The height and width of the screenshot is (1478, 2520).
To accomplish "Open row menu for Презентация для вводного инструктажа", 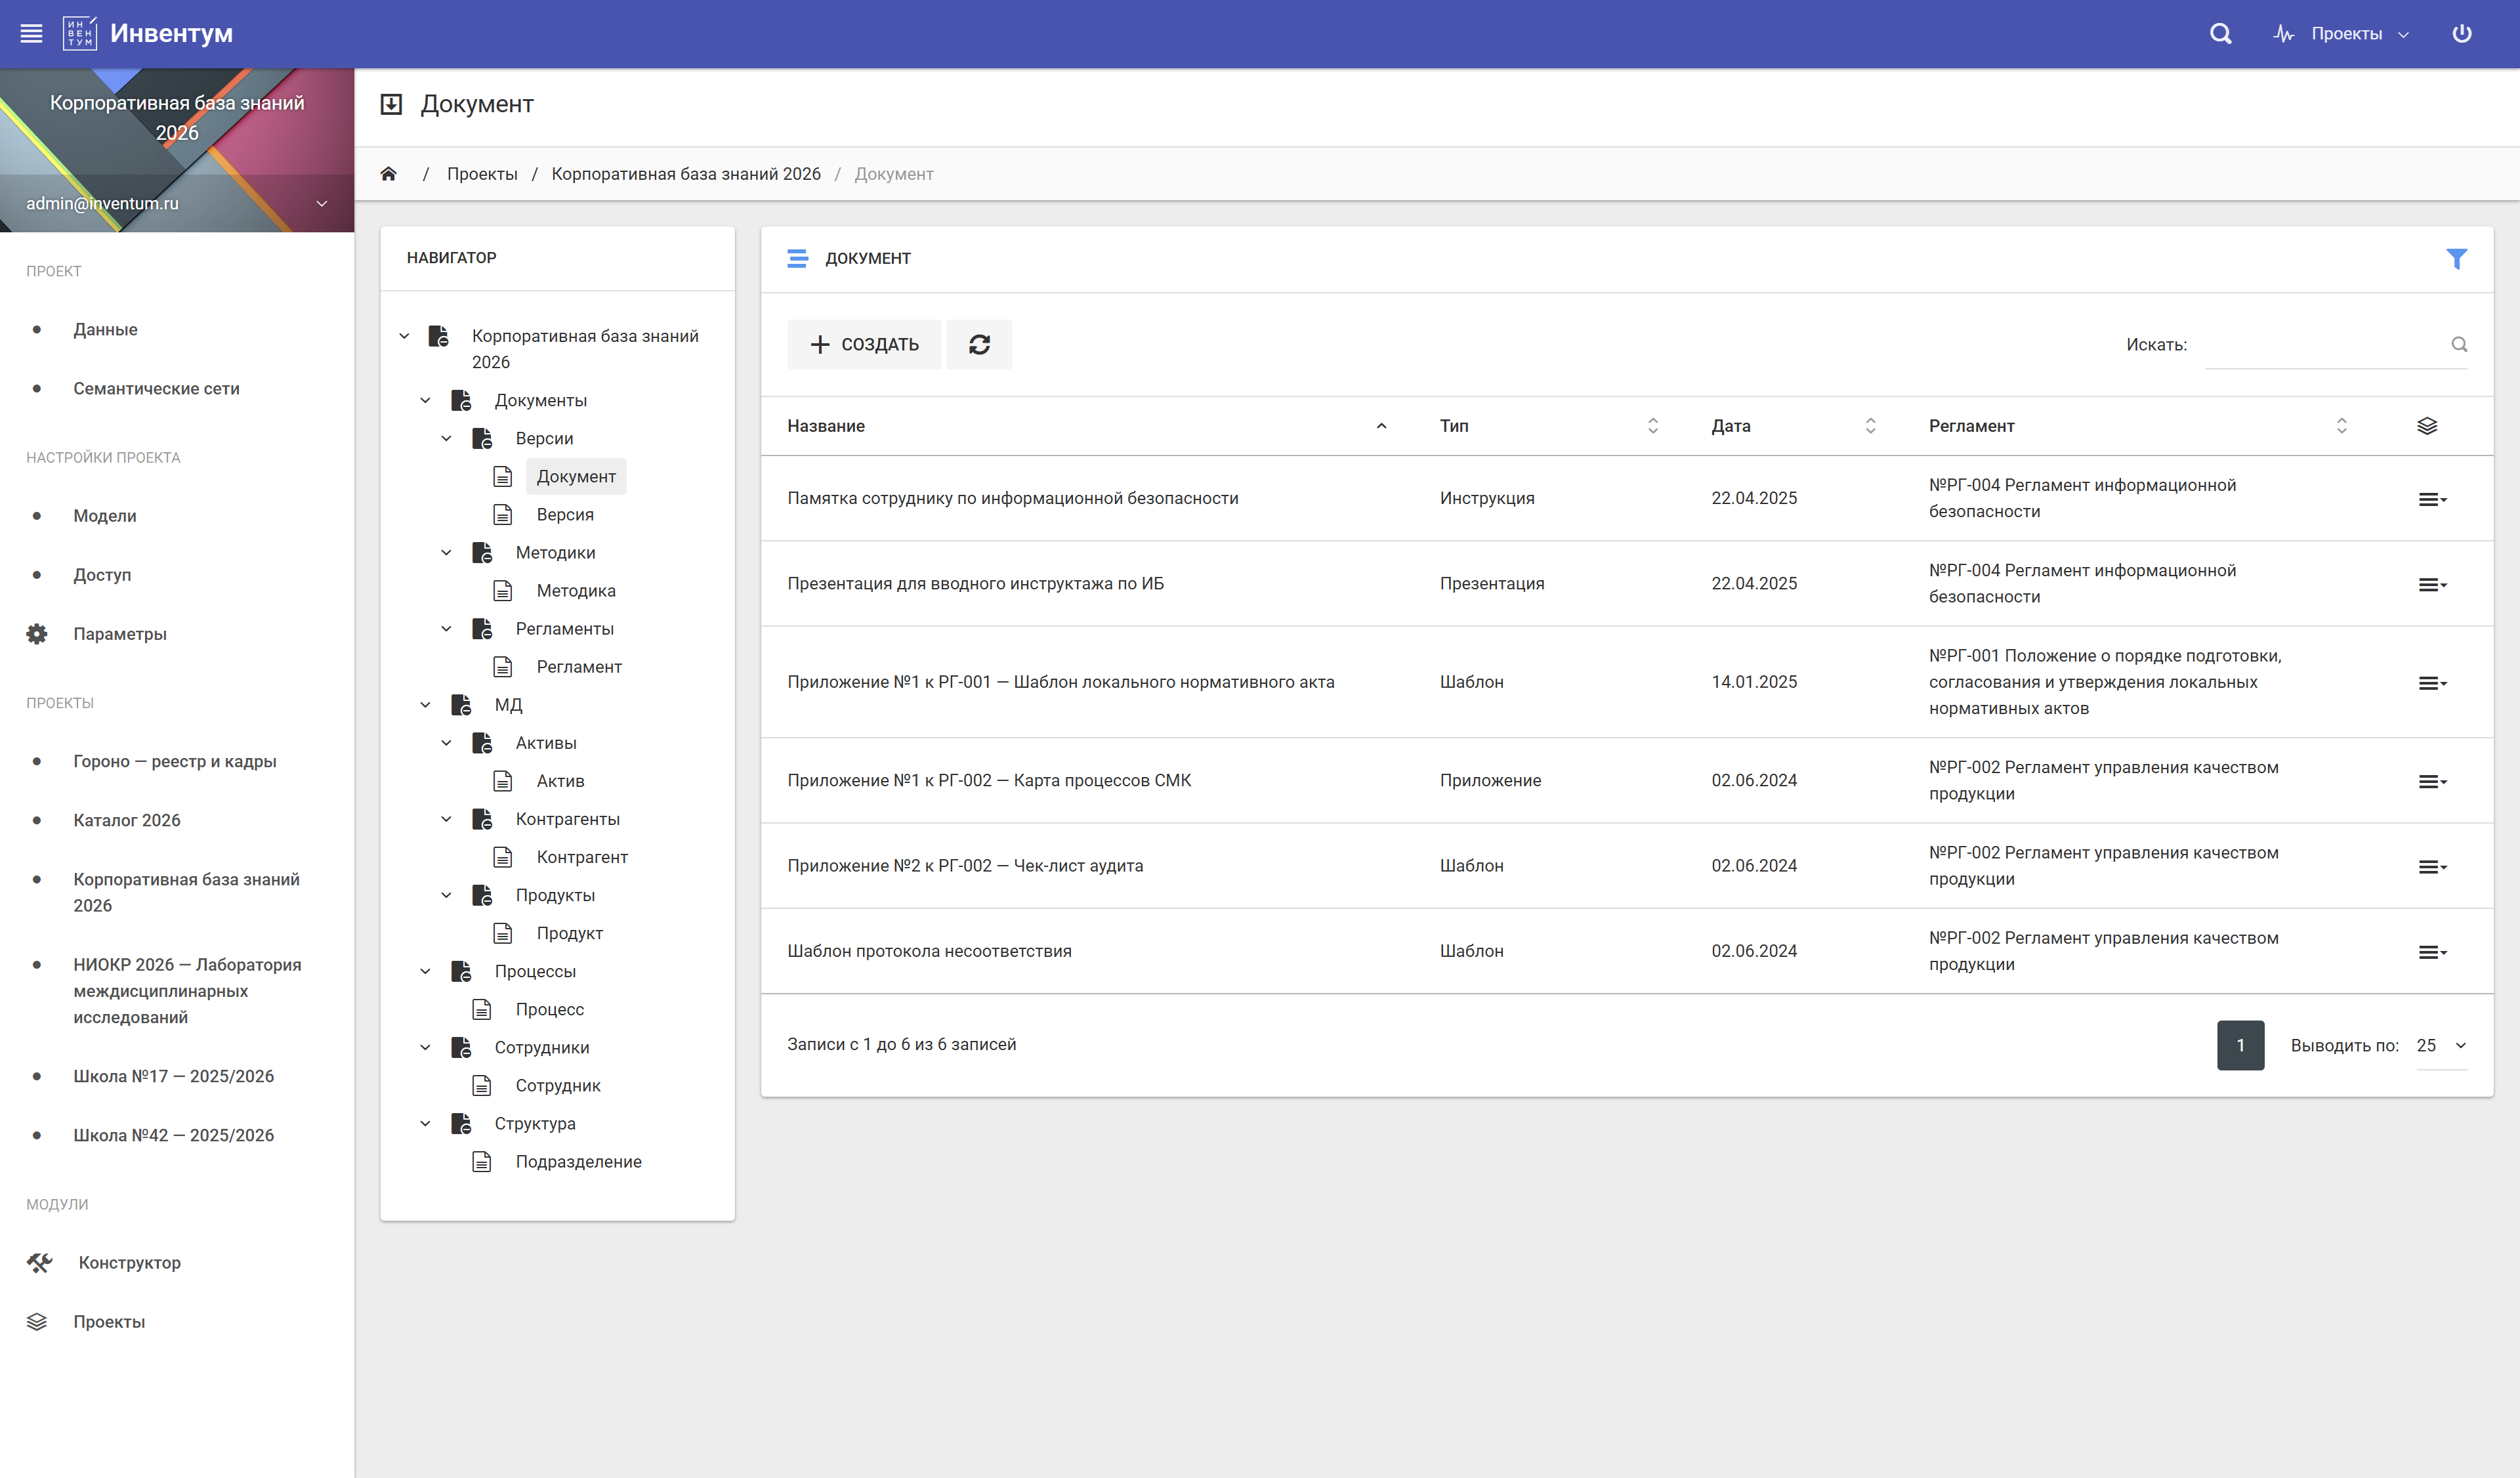I will click(x=2432, y=584).
